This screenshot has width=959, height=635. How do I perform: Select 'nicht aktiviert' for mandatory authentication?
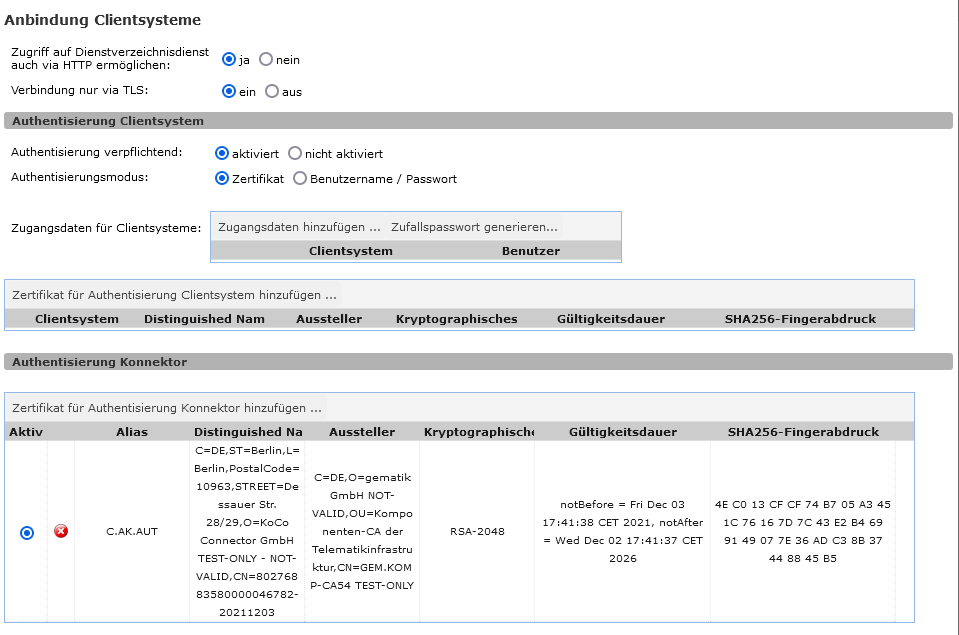point(295,154)
